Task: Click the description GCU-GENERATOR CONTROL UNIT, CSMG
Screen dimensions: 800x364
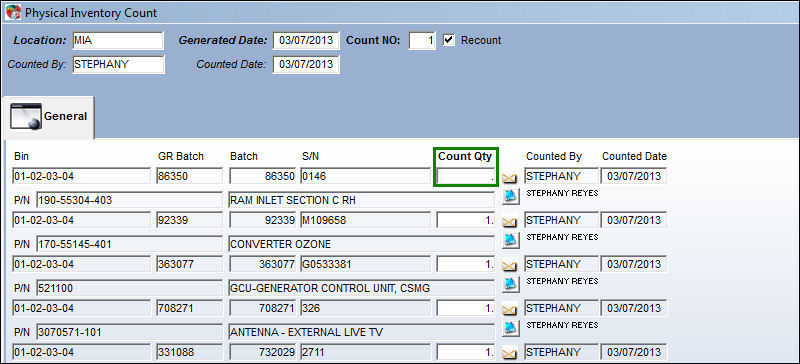Action: point(362,288)
